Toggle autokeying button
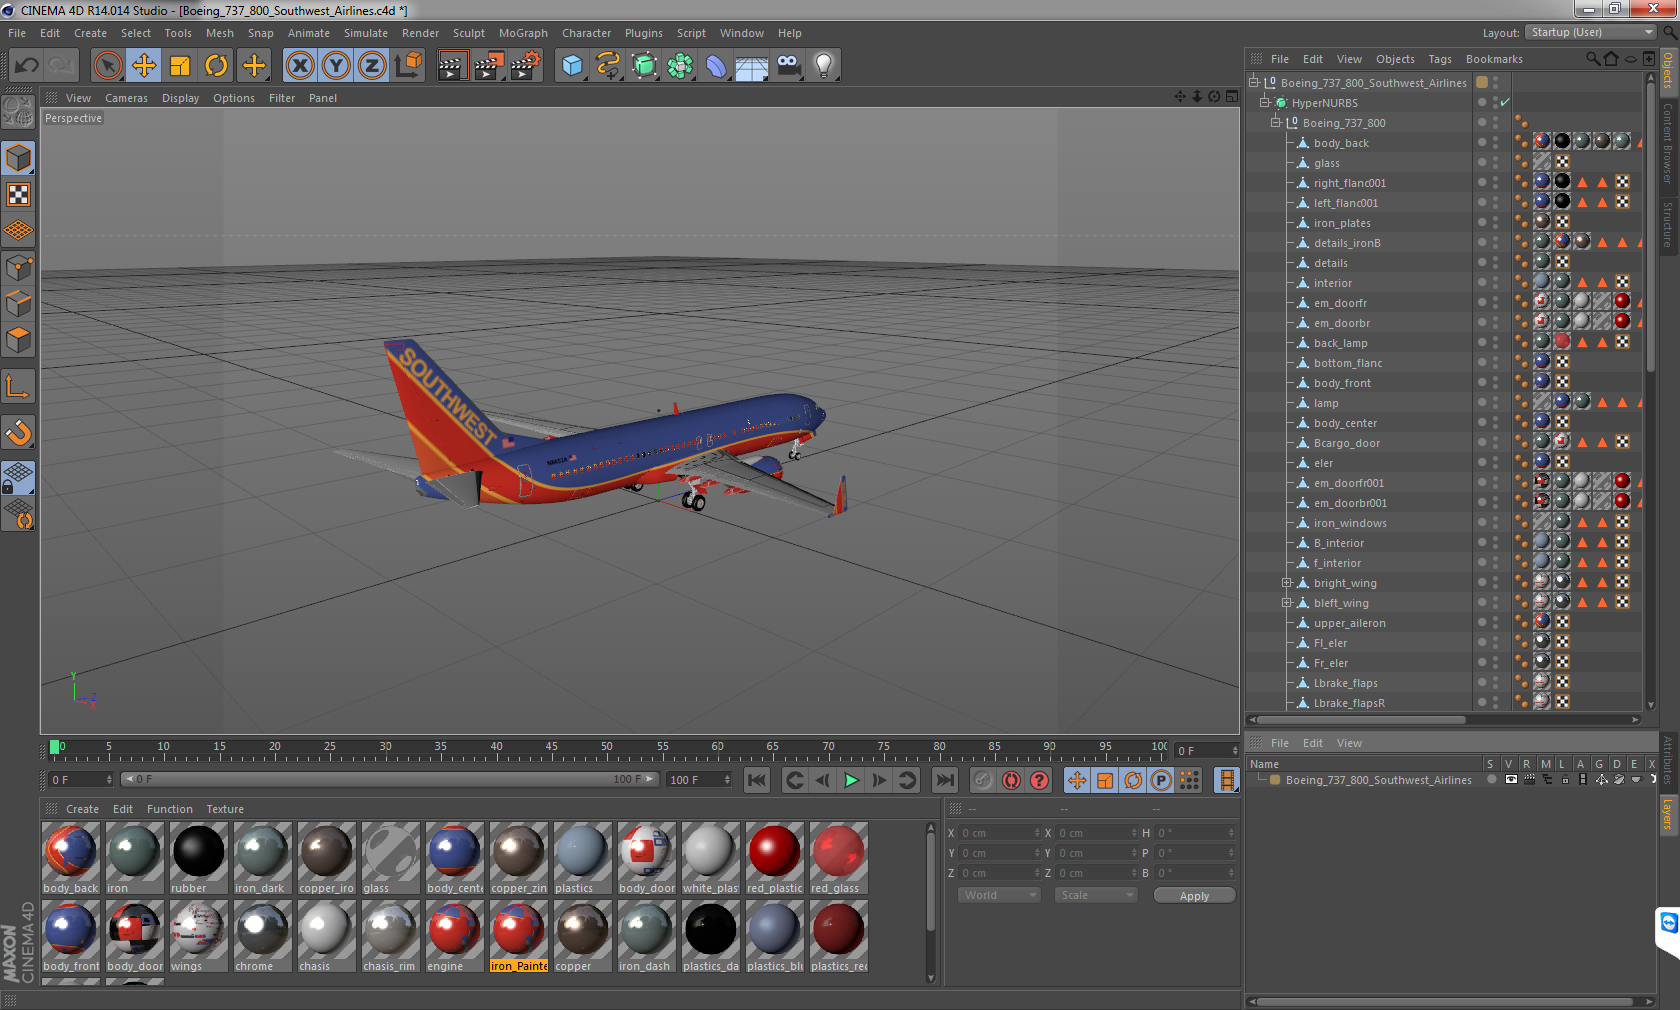The height and width of the screenshot is (1010, 1680). pos(1011,780)
